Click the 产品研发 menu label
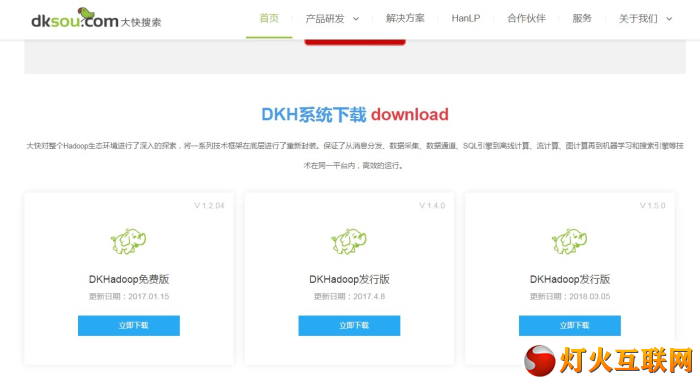The width and height of the screenshot is (700, 385). [x=325, y=19]
